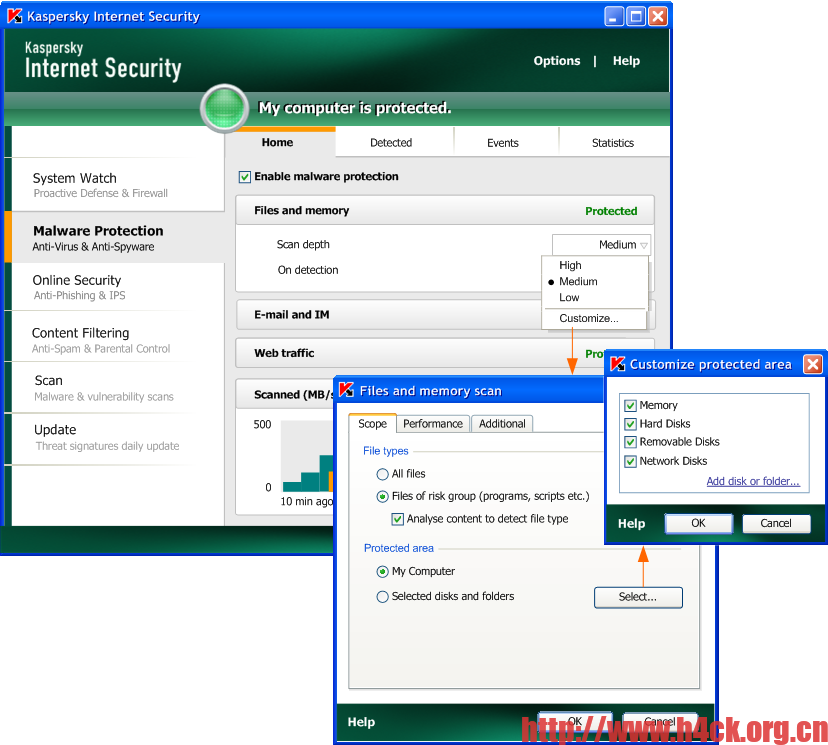This screenshot has height=745, width=828.
Task: Toggle the Removable Disks checkbox
Action: click(630, 442)
